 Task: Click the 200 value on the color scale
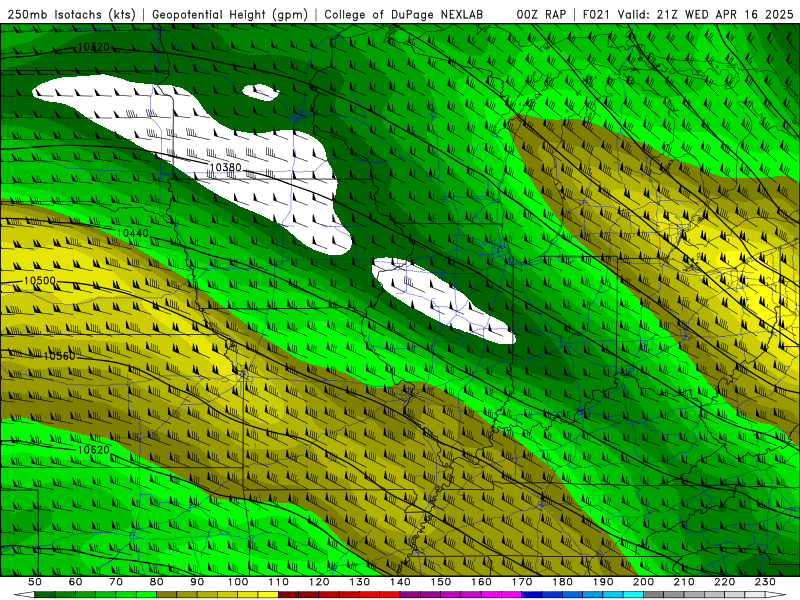[644, 582]
